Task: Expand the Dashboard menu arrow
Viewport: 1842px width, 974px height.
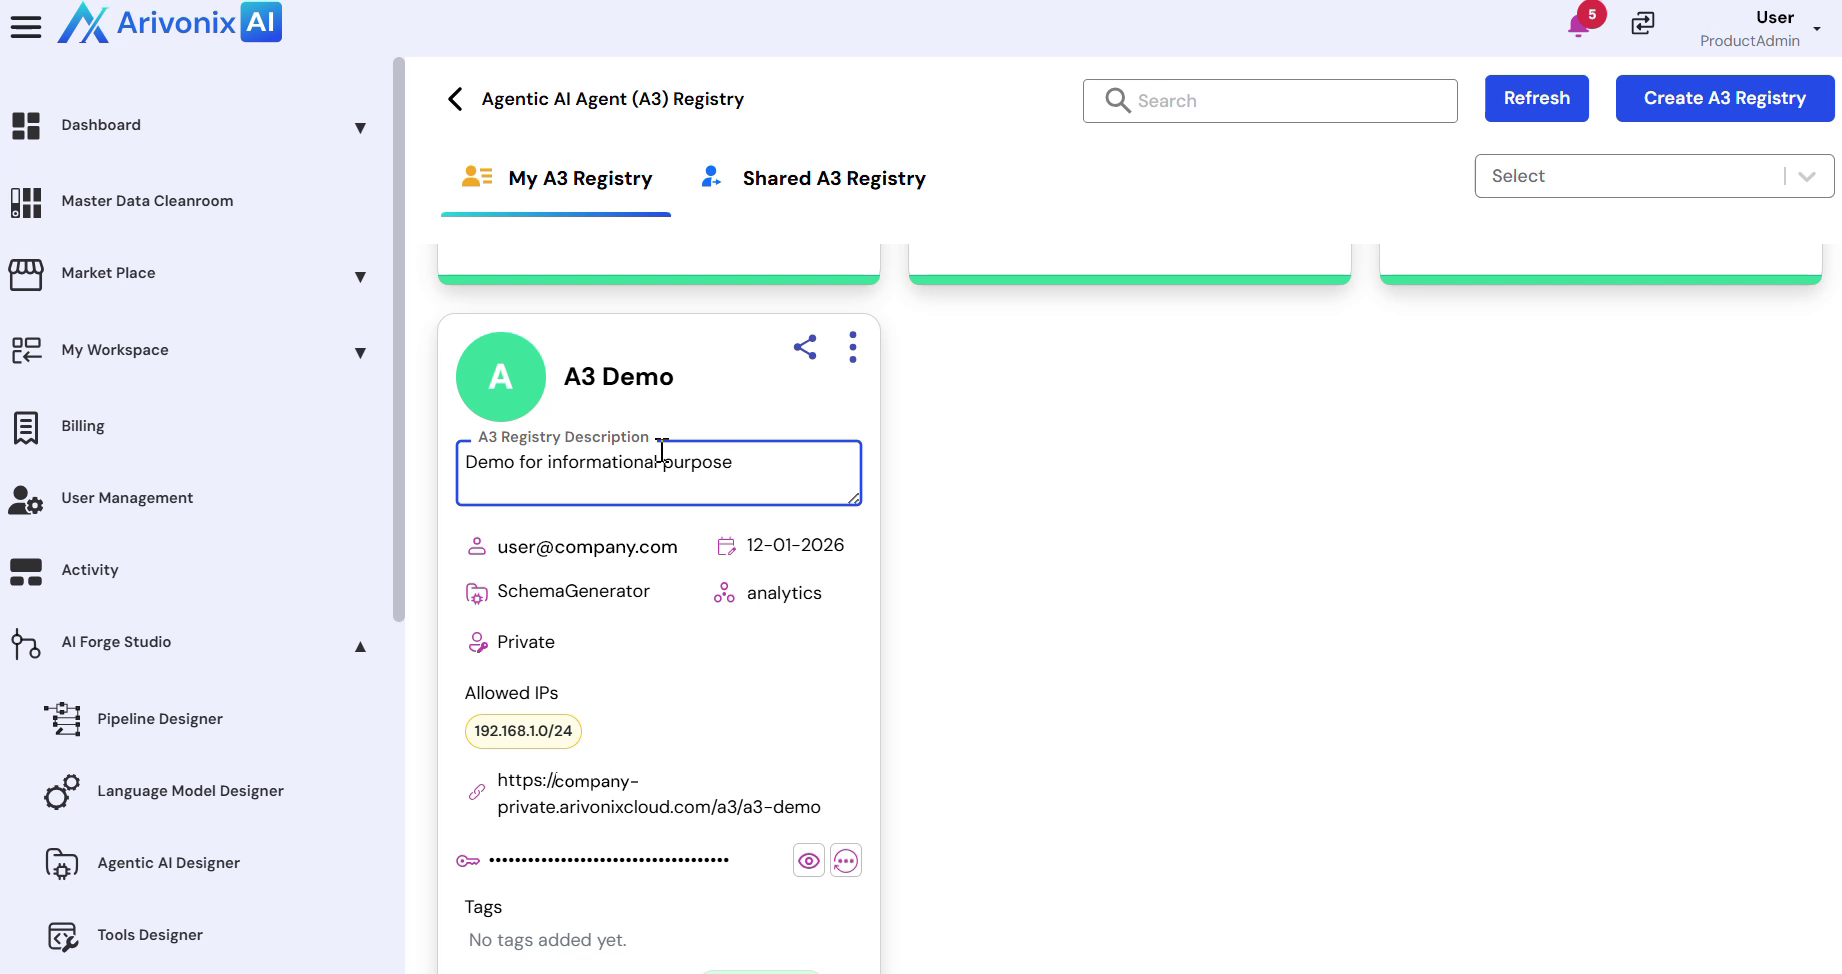Action: point(360,128)
